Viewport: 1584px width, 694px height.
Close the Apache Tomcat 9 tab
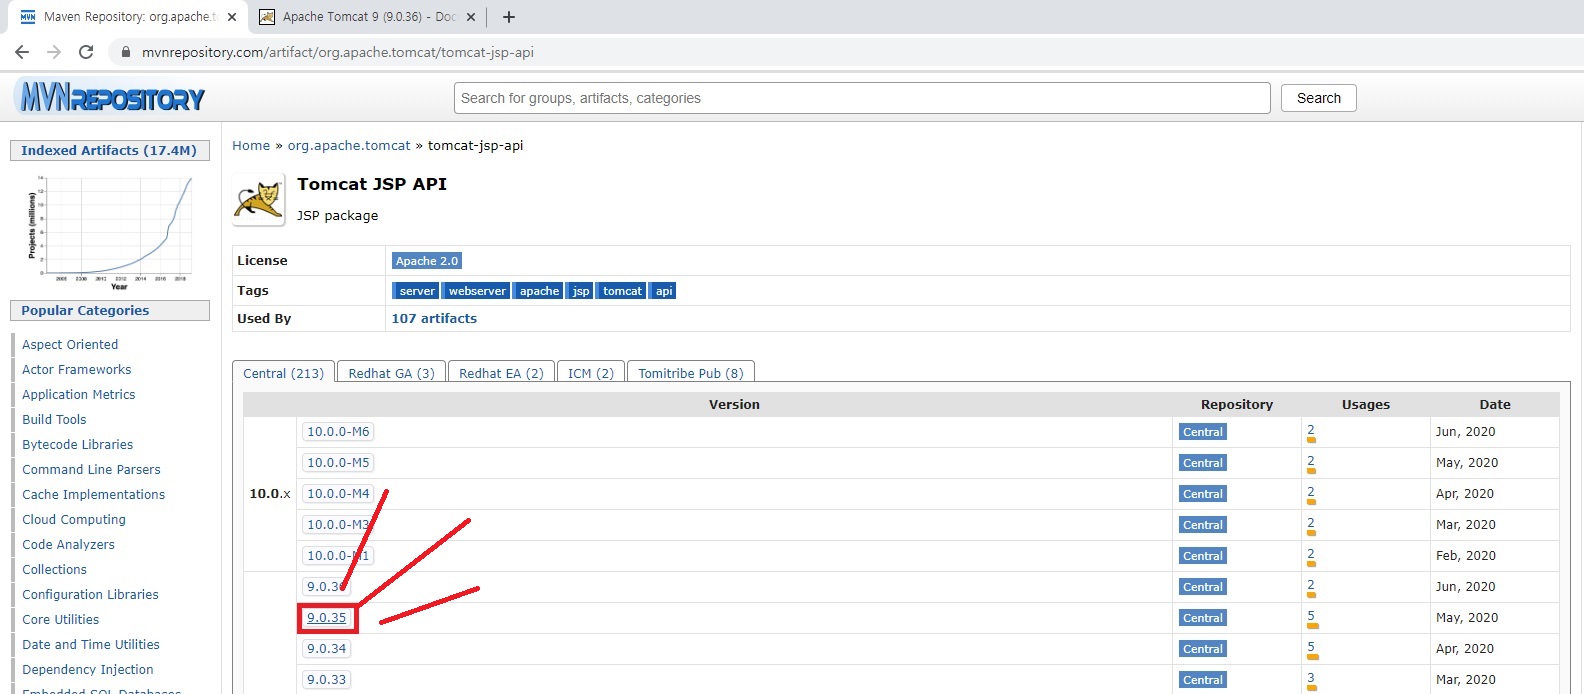pos(473,17)
